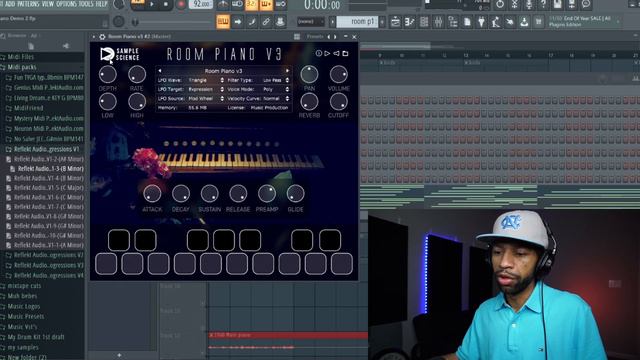
Task: Toggle typing keyboard to piano button
Action: (x=223, y=22)
